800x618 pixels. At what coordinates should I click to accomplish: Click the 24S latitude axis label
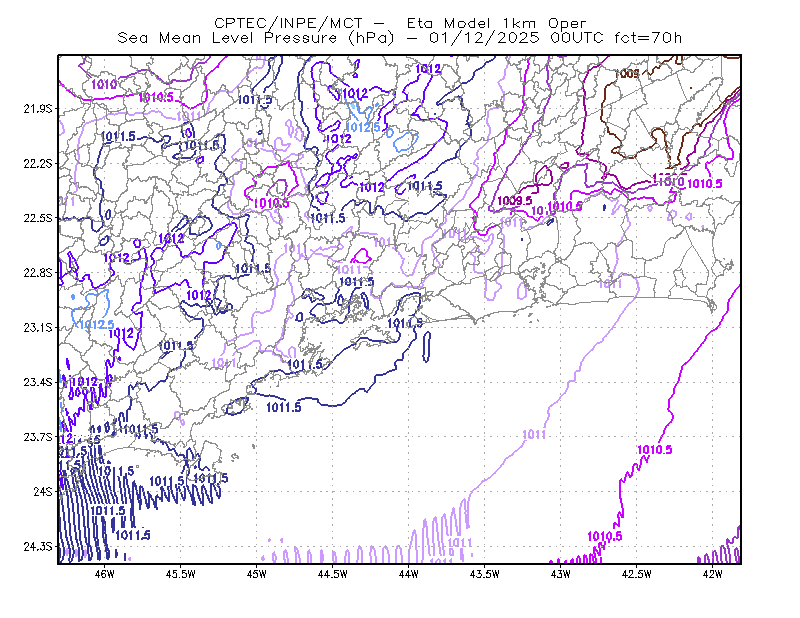point(43,491)
